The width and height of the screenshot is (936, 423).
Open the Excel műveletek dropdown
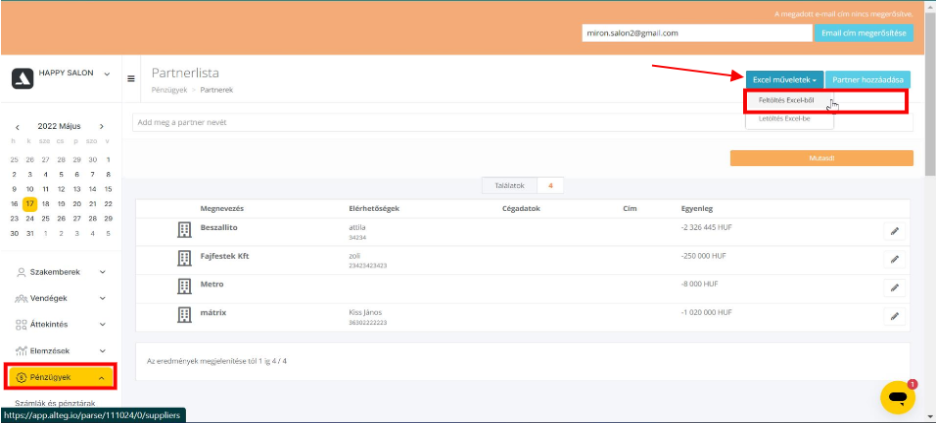tap(784, 79)
